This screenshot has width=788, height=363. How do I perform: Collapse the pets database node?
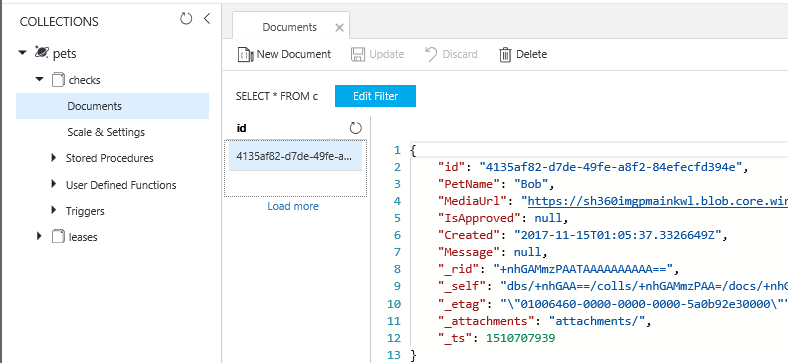[22, 52]
